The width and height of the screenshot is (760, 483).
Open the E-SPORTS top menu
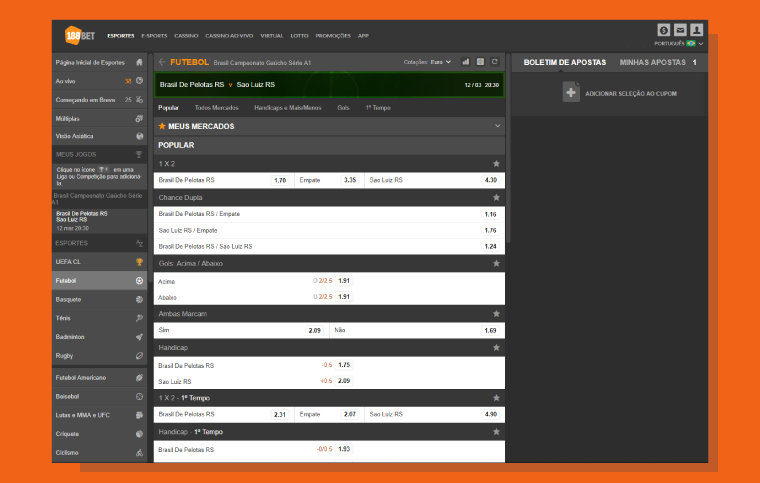pos(154,36)
